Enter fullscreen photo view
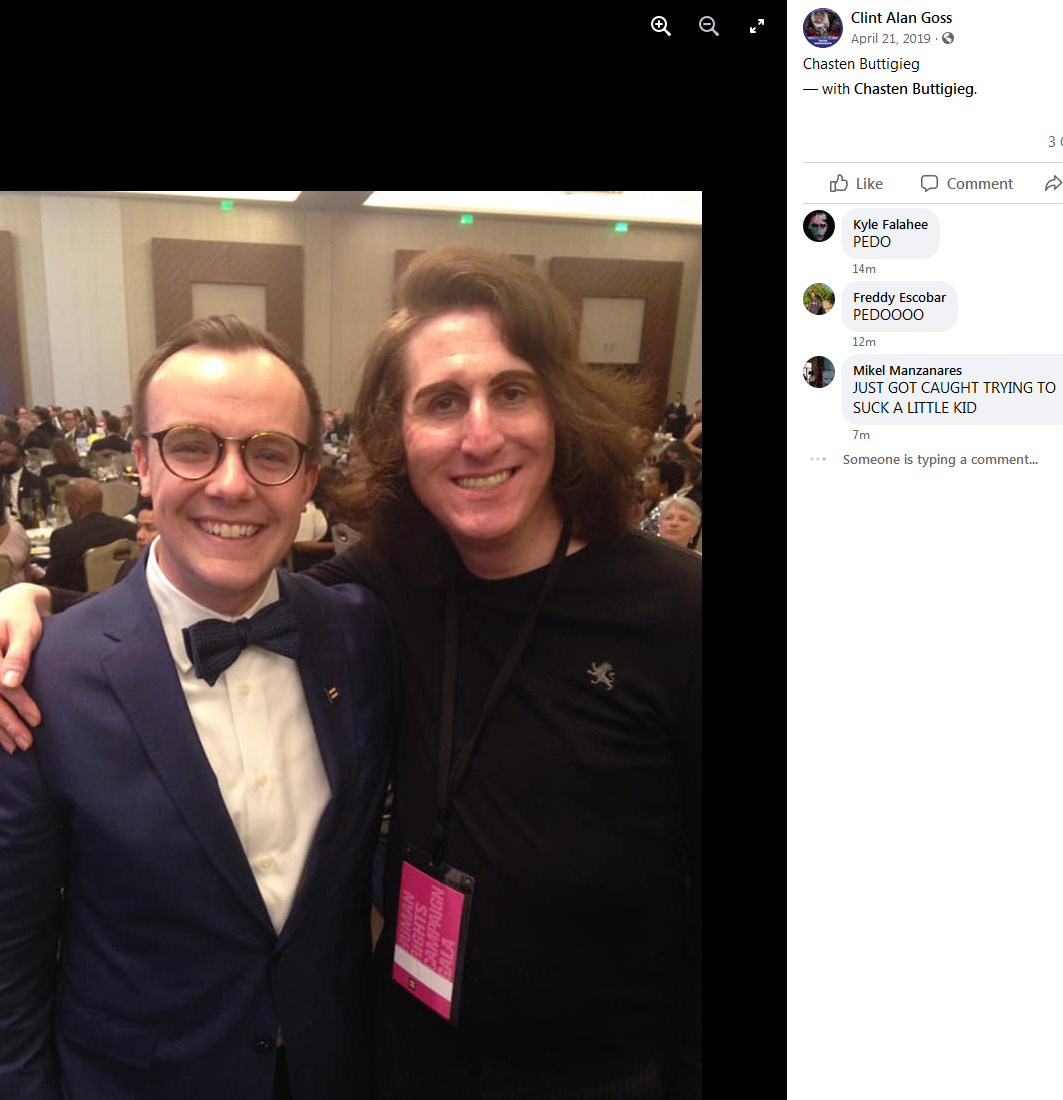Screen dimensions: 1063x1100 756,27
